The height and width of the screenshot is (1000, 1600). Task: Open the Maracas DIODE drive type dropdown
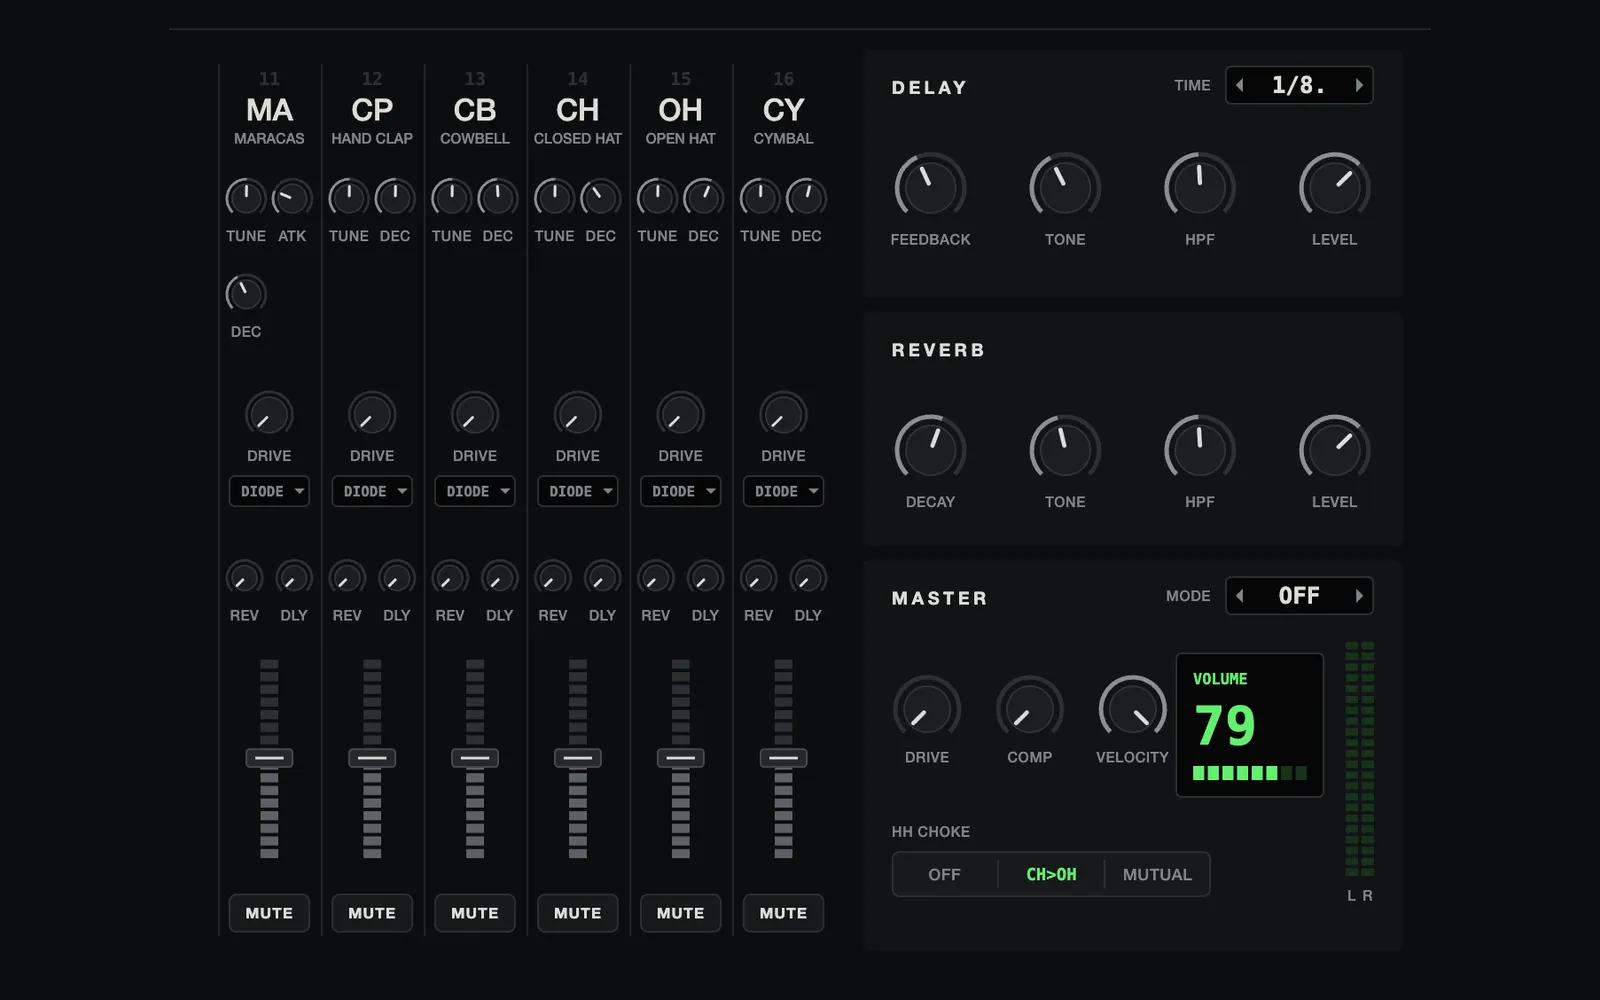coord(269,491)
